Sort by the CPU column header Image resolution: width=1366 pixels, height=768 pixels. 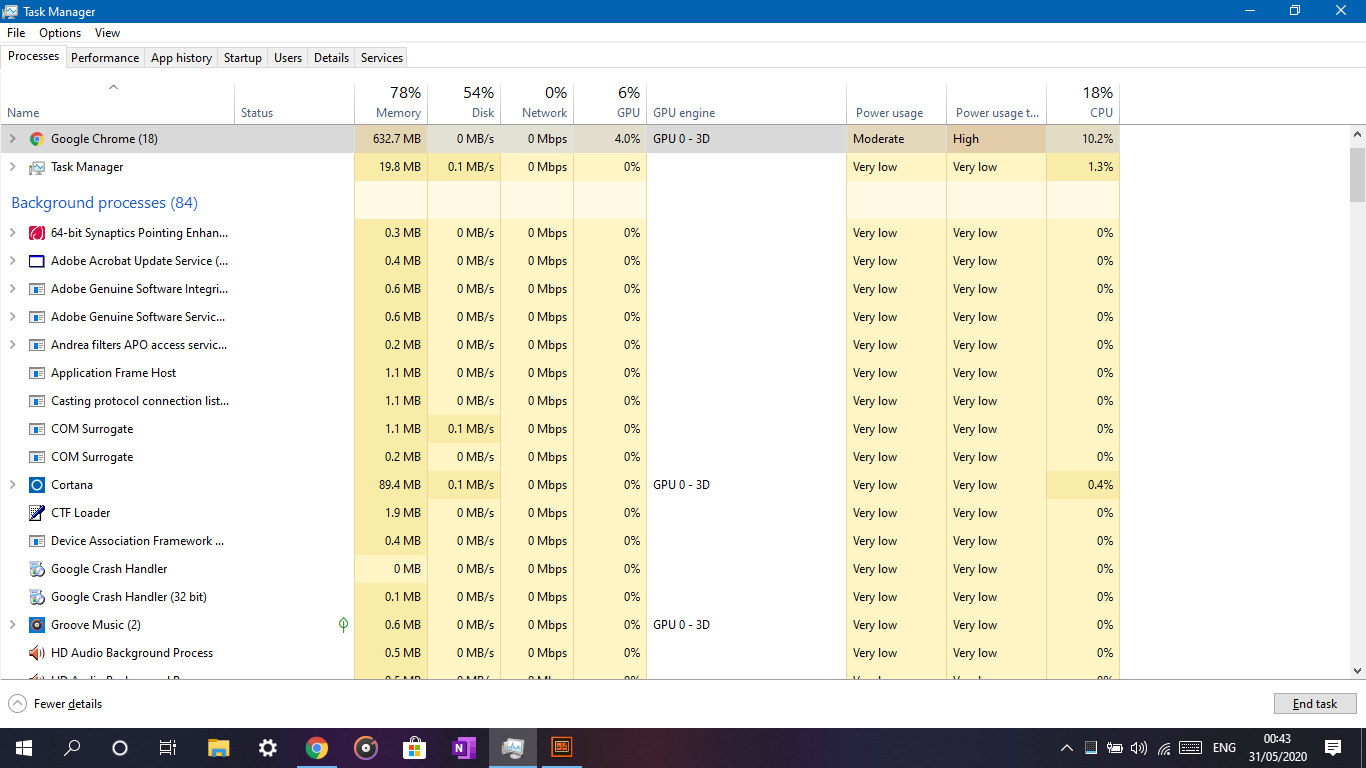[x=1083, y=103]
